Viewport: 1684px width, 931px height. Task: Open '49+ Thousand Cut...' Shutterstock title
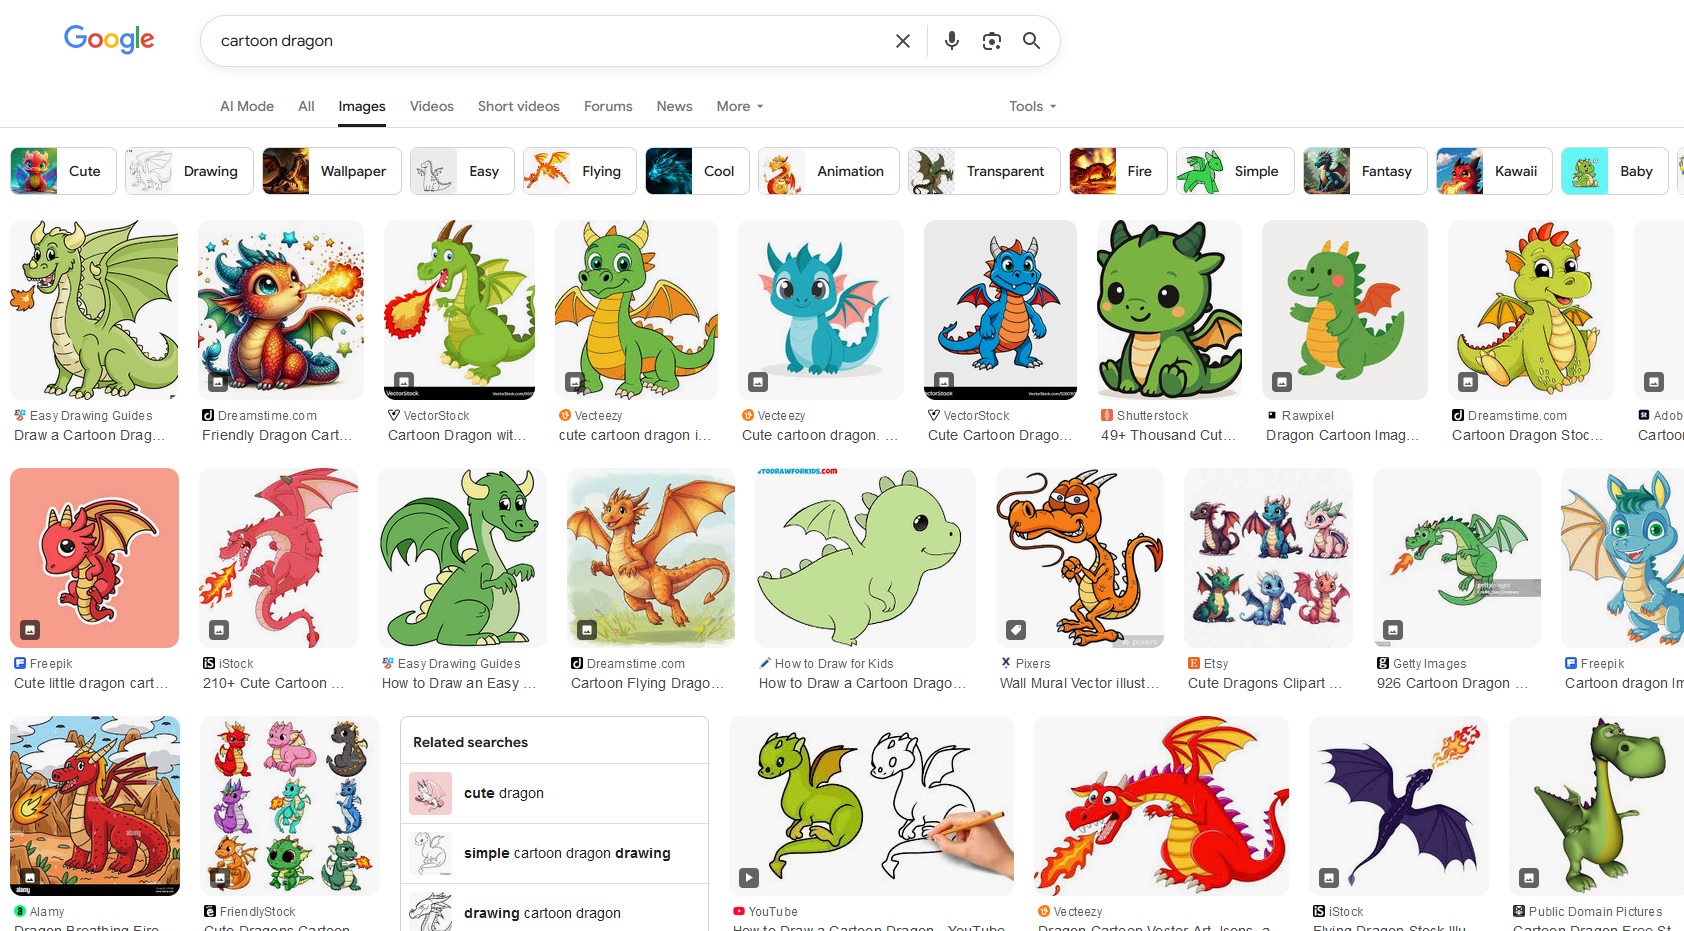1168,435
